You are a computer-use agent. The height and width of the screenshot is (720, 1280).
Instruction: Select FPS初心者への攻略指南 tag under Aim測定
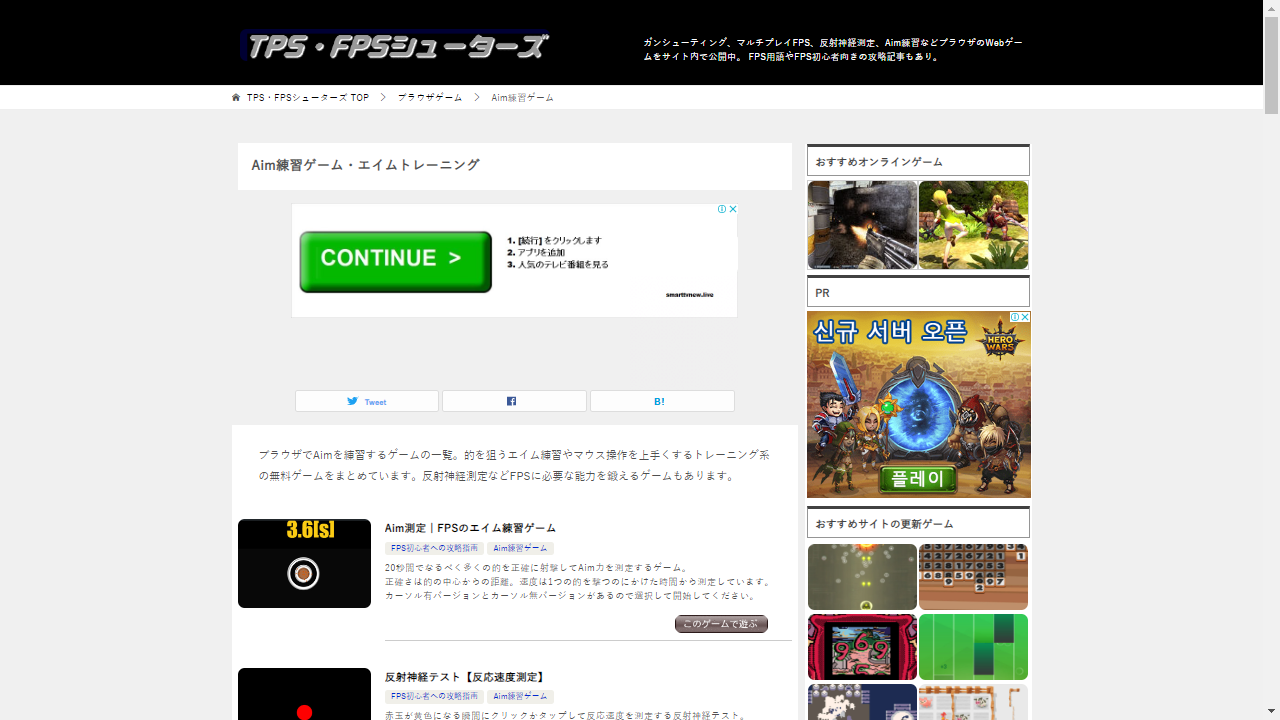(434, 548)
